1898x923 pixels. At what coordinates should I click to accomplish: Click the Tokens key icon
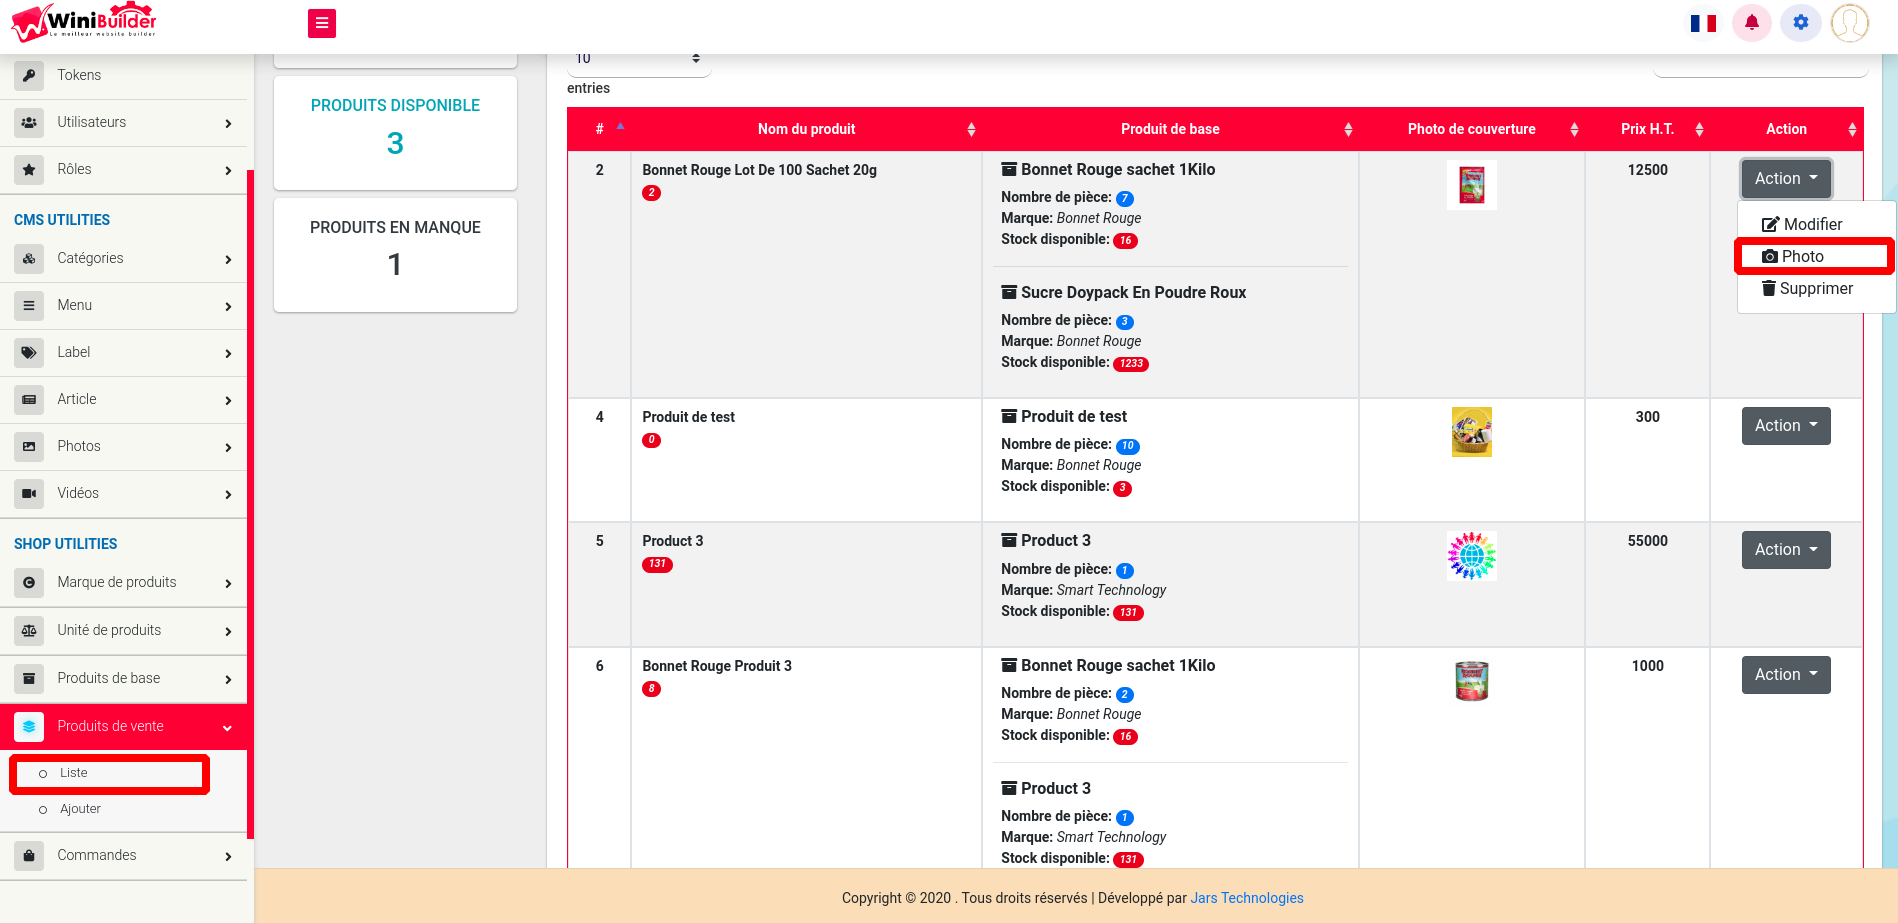(x=29, y=75)
